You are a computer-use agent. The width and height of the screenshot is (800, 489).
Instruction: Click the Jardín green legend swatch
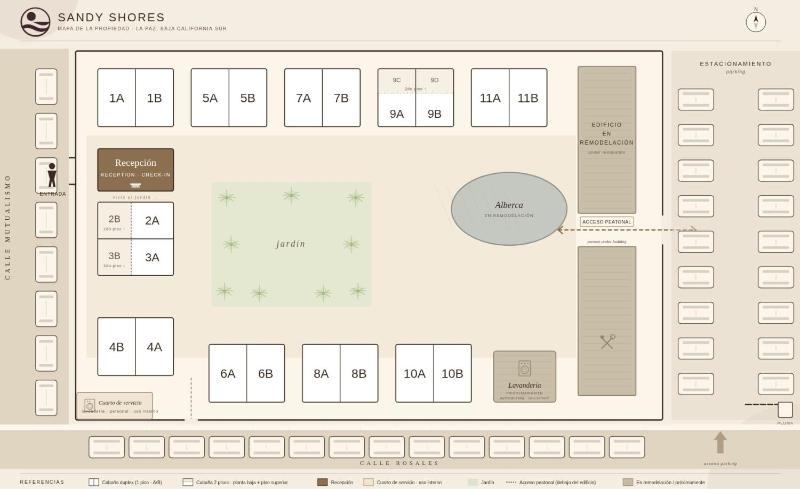pos(473,482)
